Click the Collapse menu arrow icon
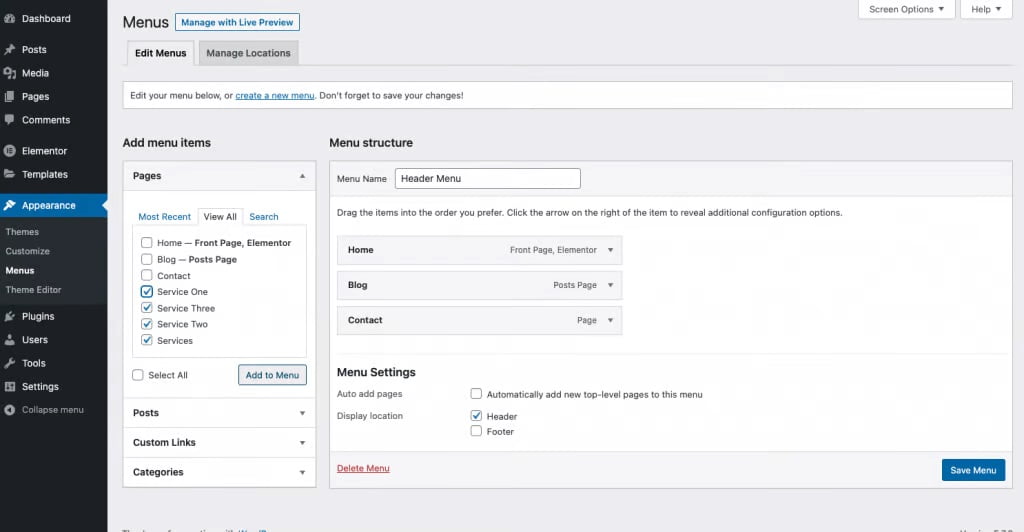This screenshot has height=532, width=1024. 10,410
